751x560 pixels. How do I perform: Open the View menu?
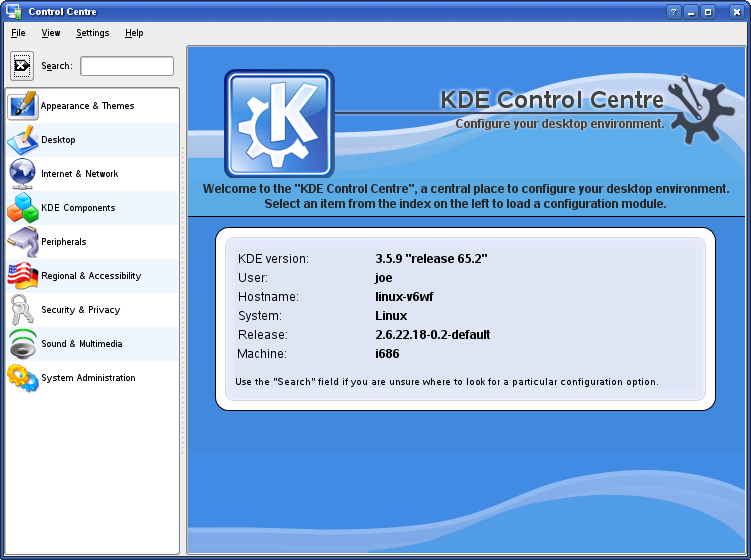coord(51,33)
